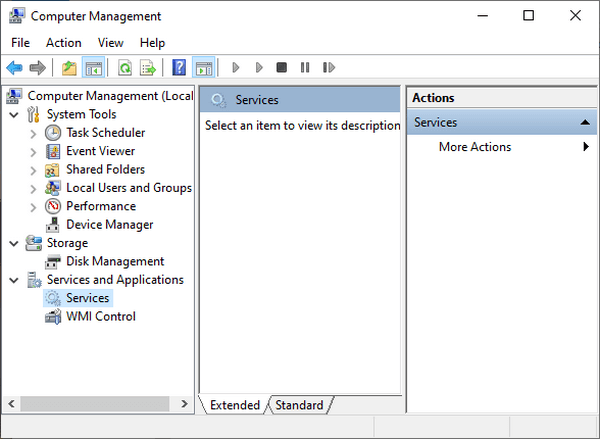
Task: Click the second Start Service play icon
Action: coord(259,68)
